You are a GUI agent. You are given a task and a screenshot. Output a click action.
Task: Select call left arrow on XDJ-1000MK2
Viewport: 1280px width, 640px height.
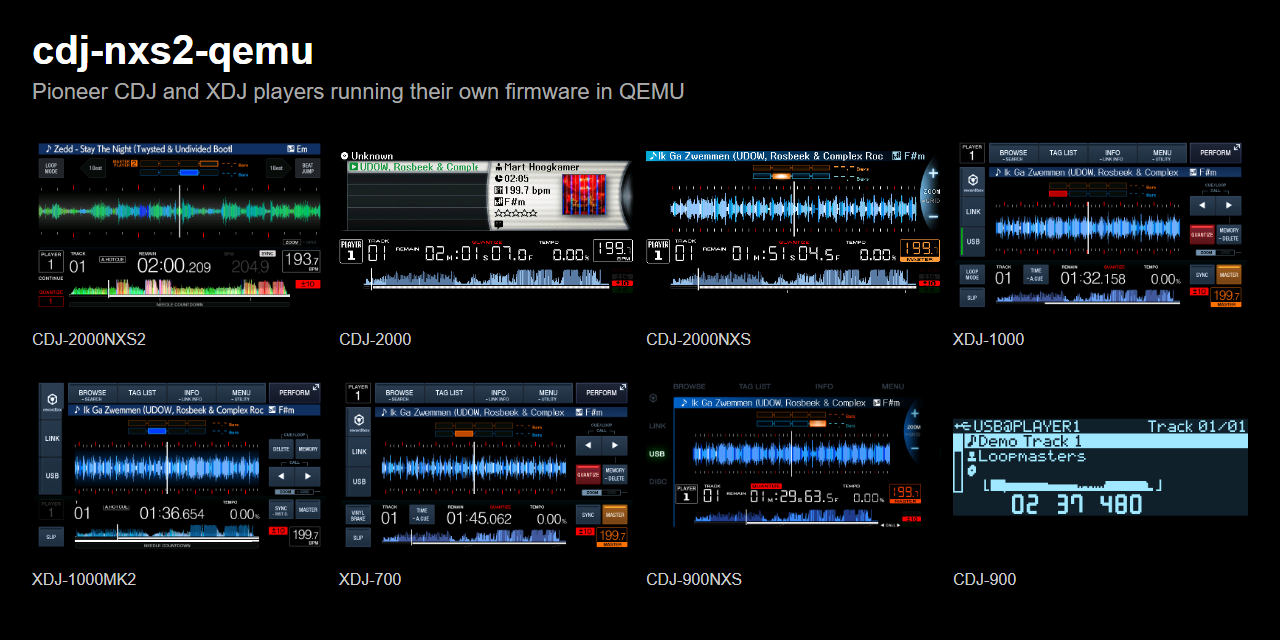[x=281, y=477]
